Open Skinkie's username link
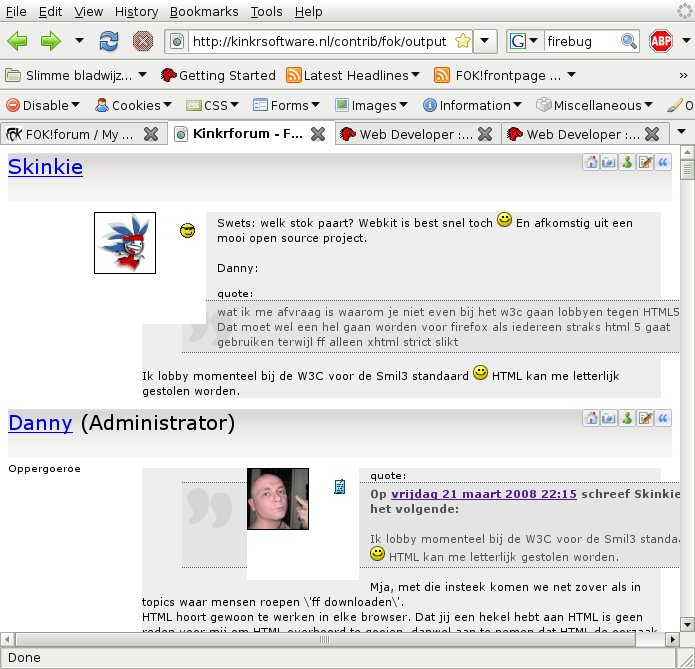 [x=45, y=167]
